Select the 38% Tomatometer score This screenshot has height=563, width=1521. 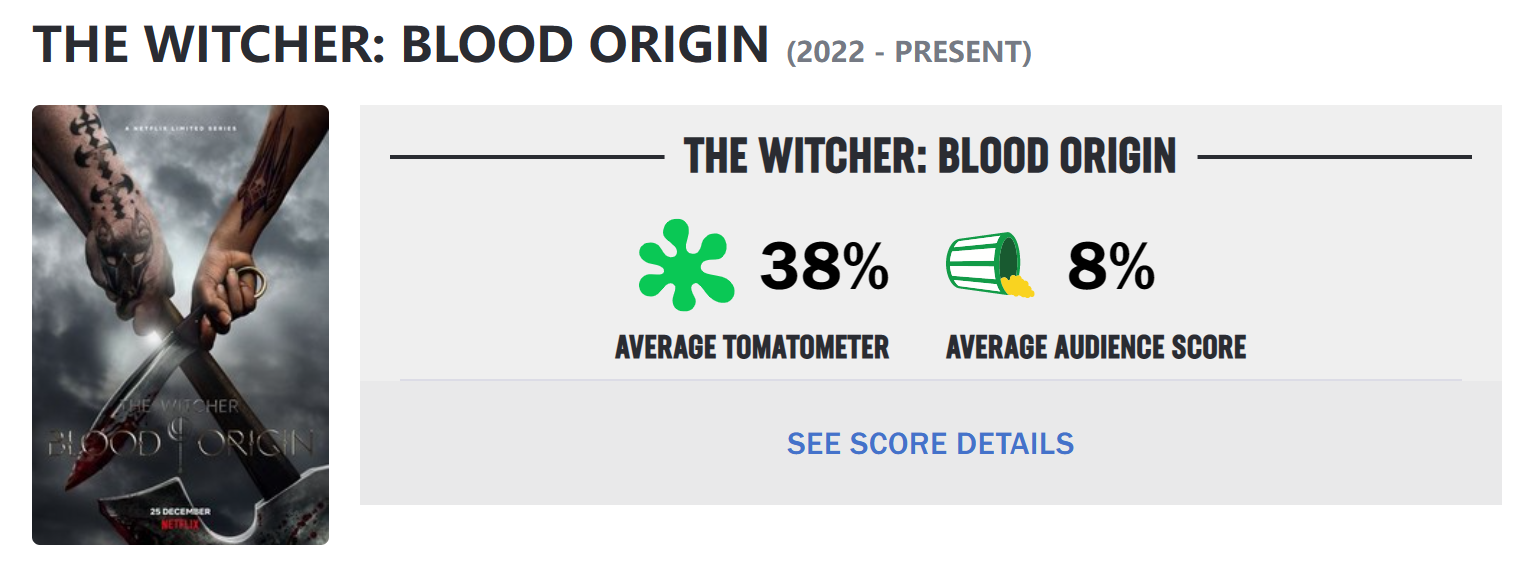tap(824, 267)
